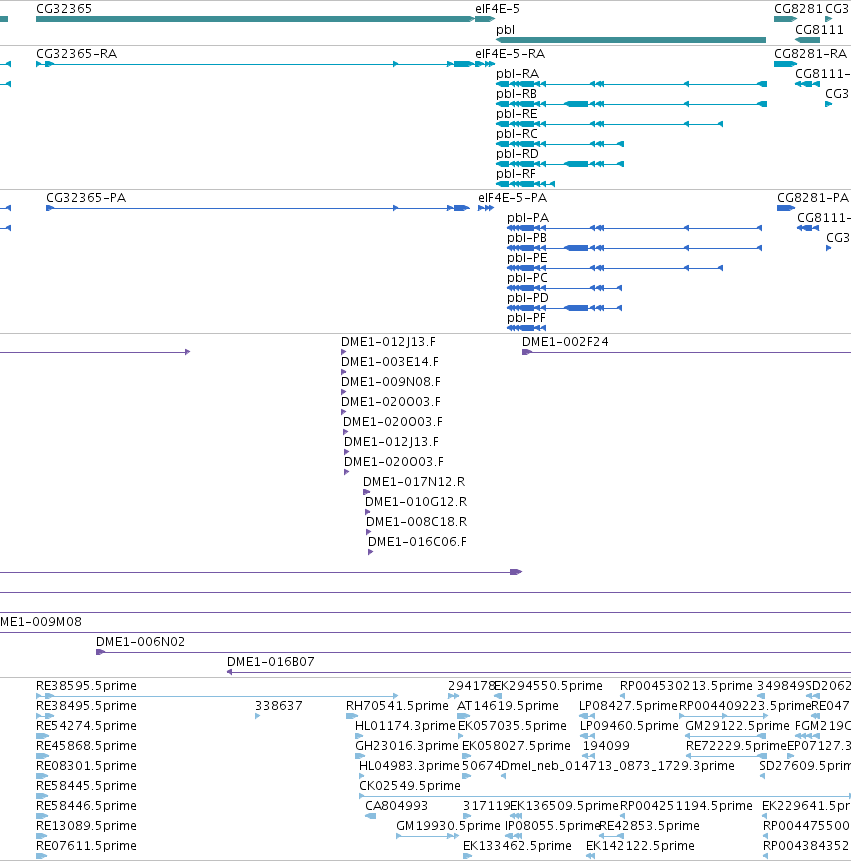Click the pbl-RD transcript label
The height and width of the screenshot is (861, 851).
(x=517, y=154)
